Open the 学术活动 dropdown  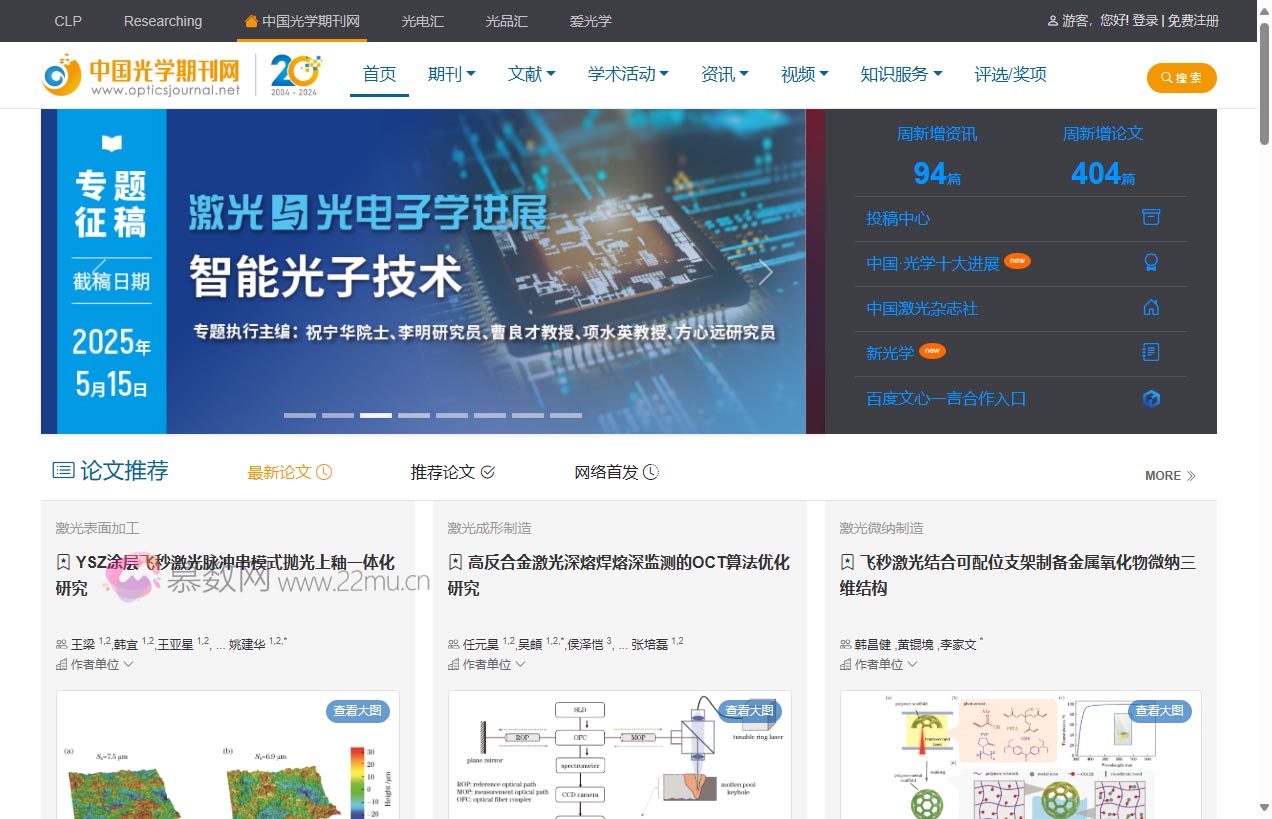[x=627, y=74]
